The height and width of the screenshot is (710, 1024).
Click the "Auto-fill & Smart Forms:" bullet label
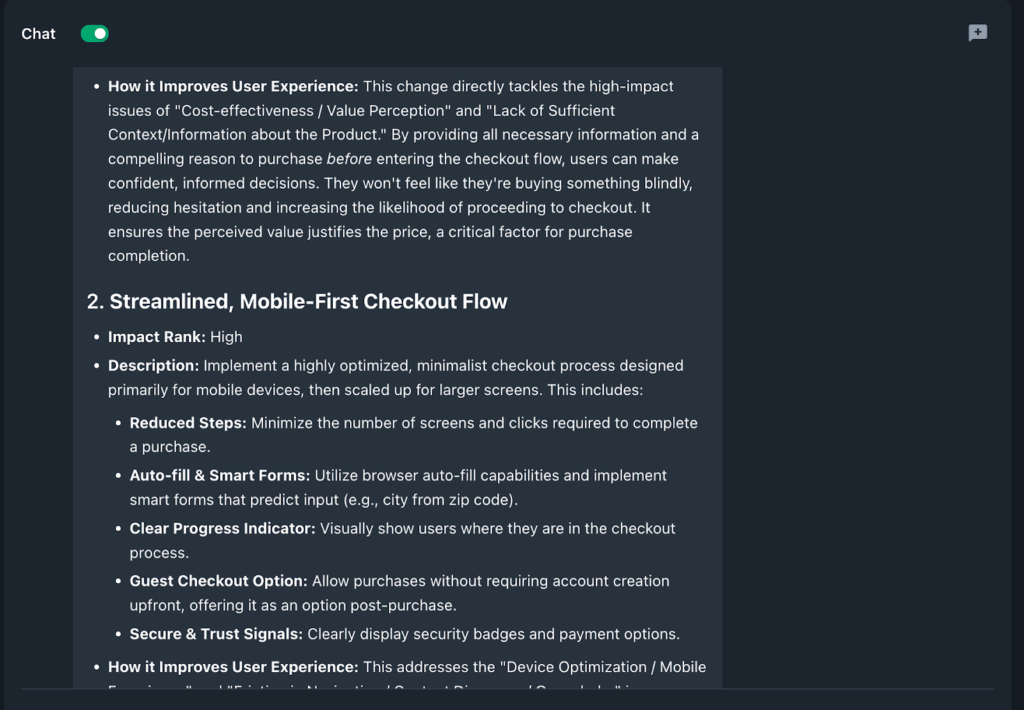220,475
